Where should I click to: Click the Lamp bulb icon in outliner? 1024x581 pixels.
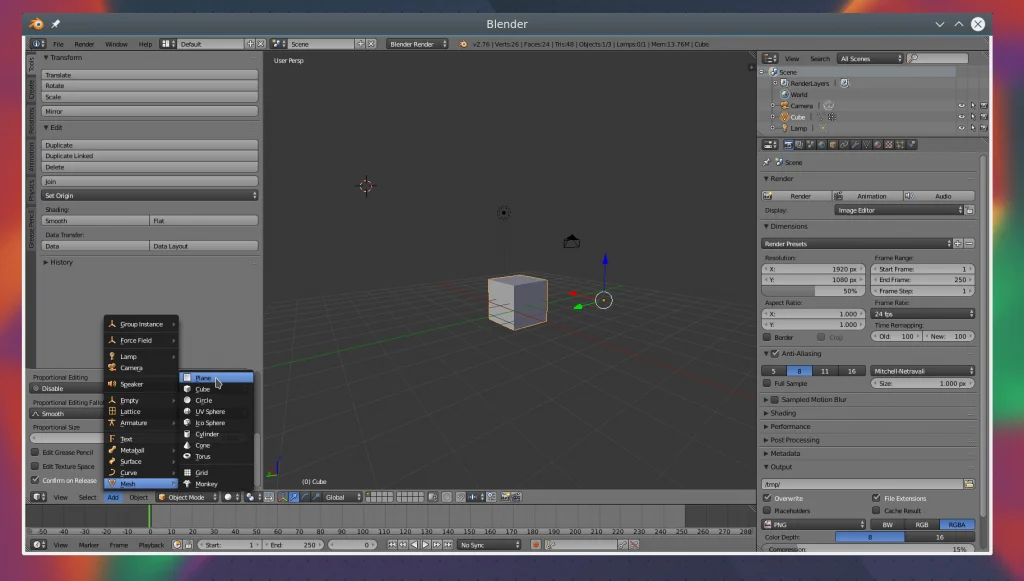784,128
